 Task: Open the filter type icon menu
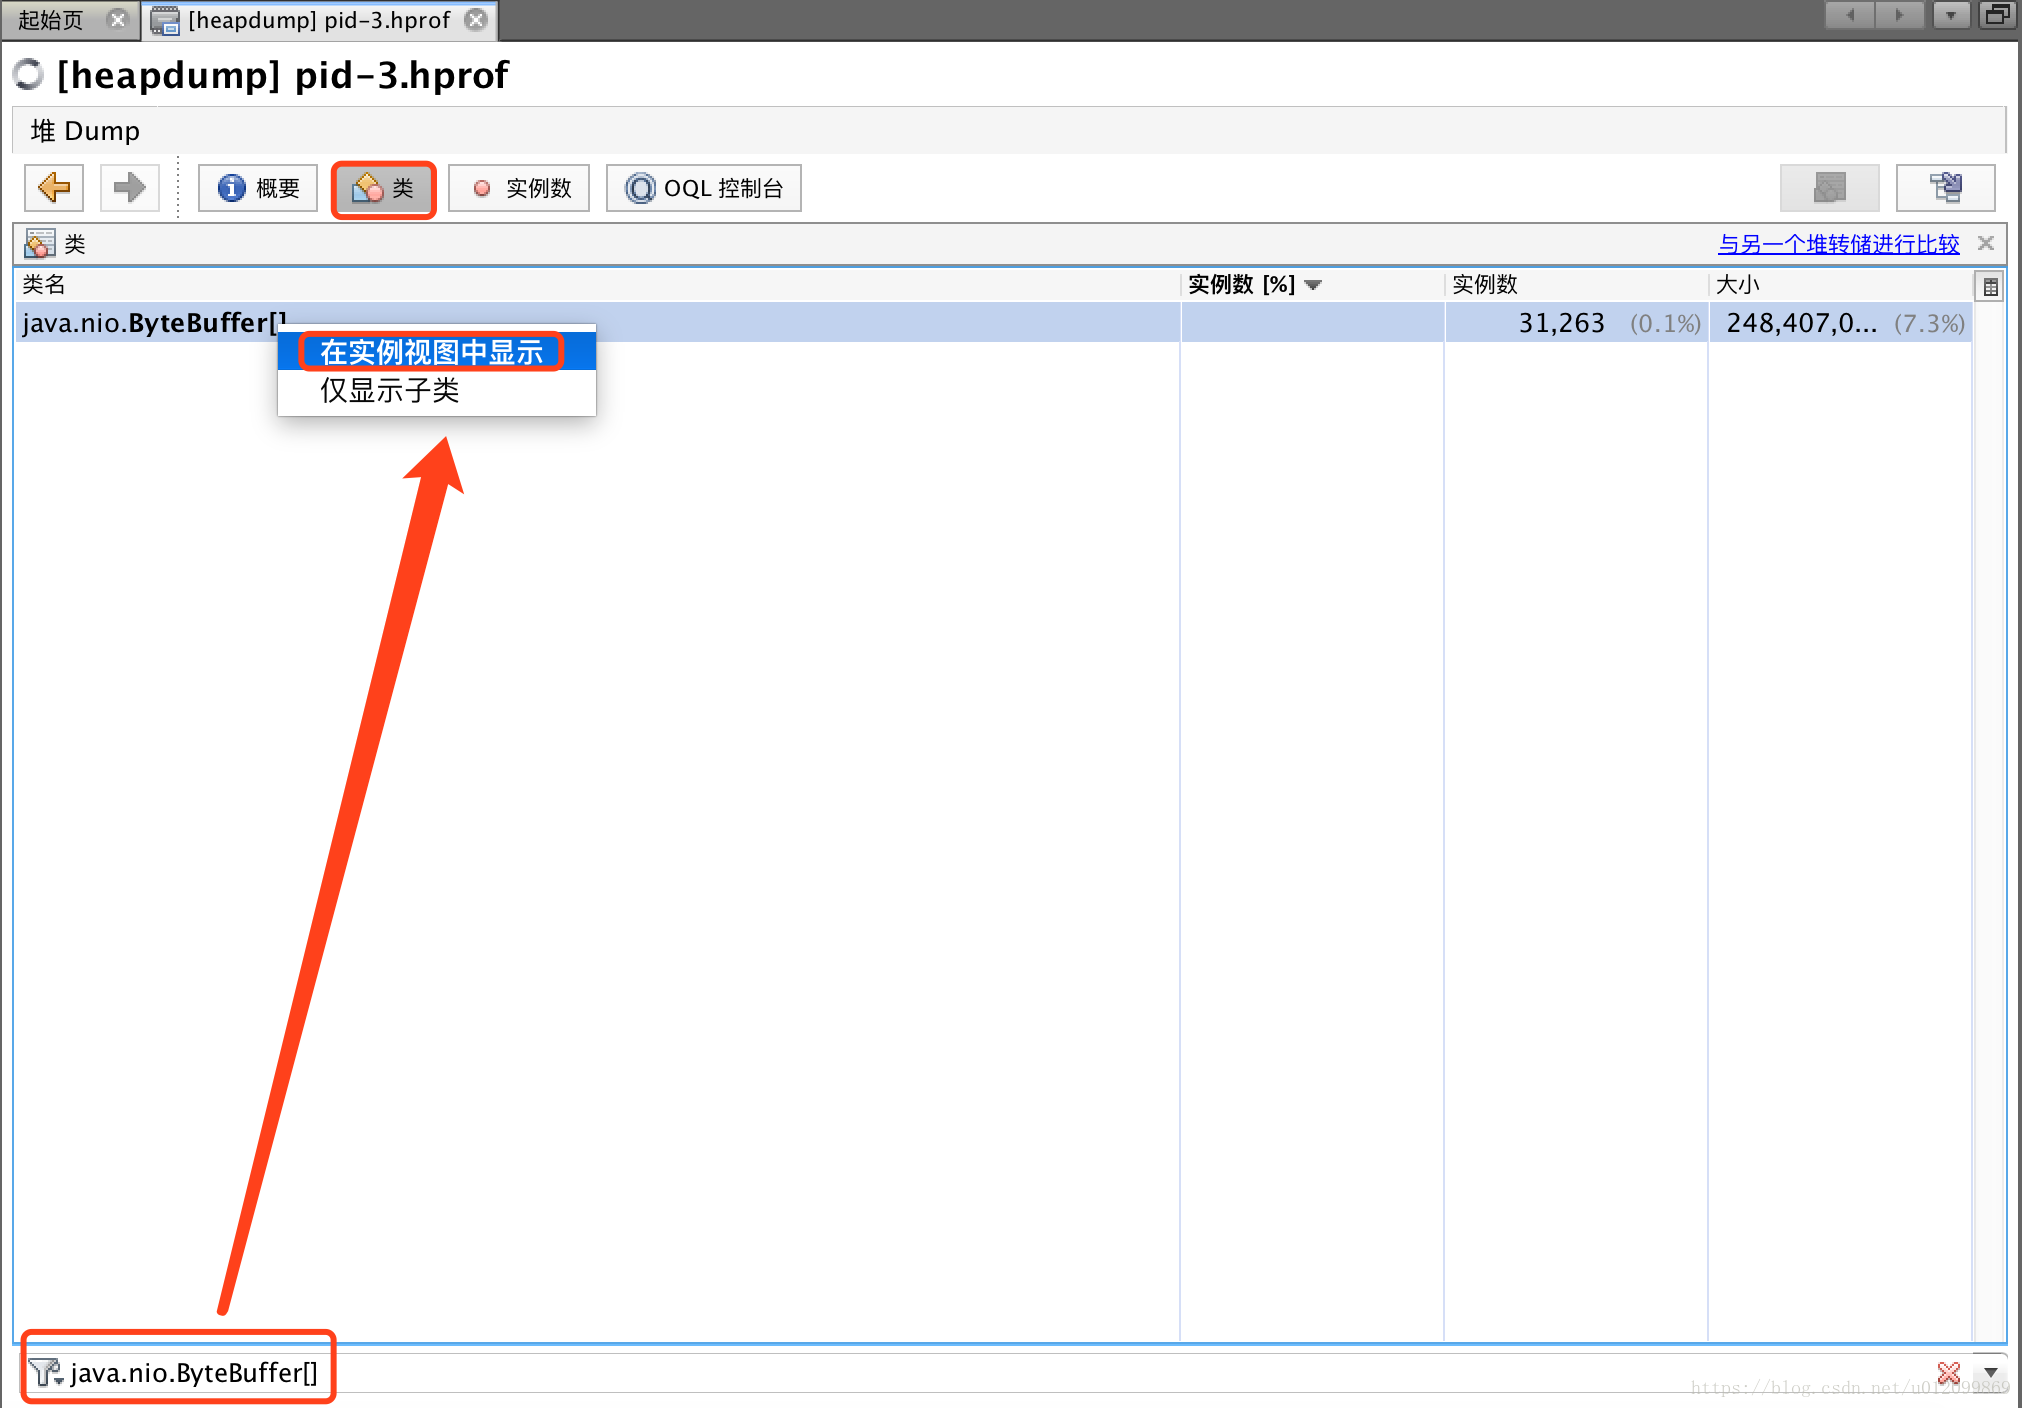pyautogui.click(x=46, y=1372)
